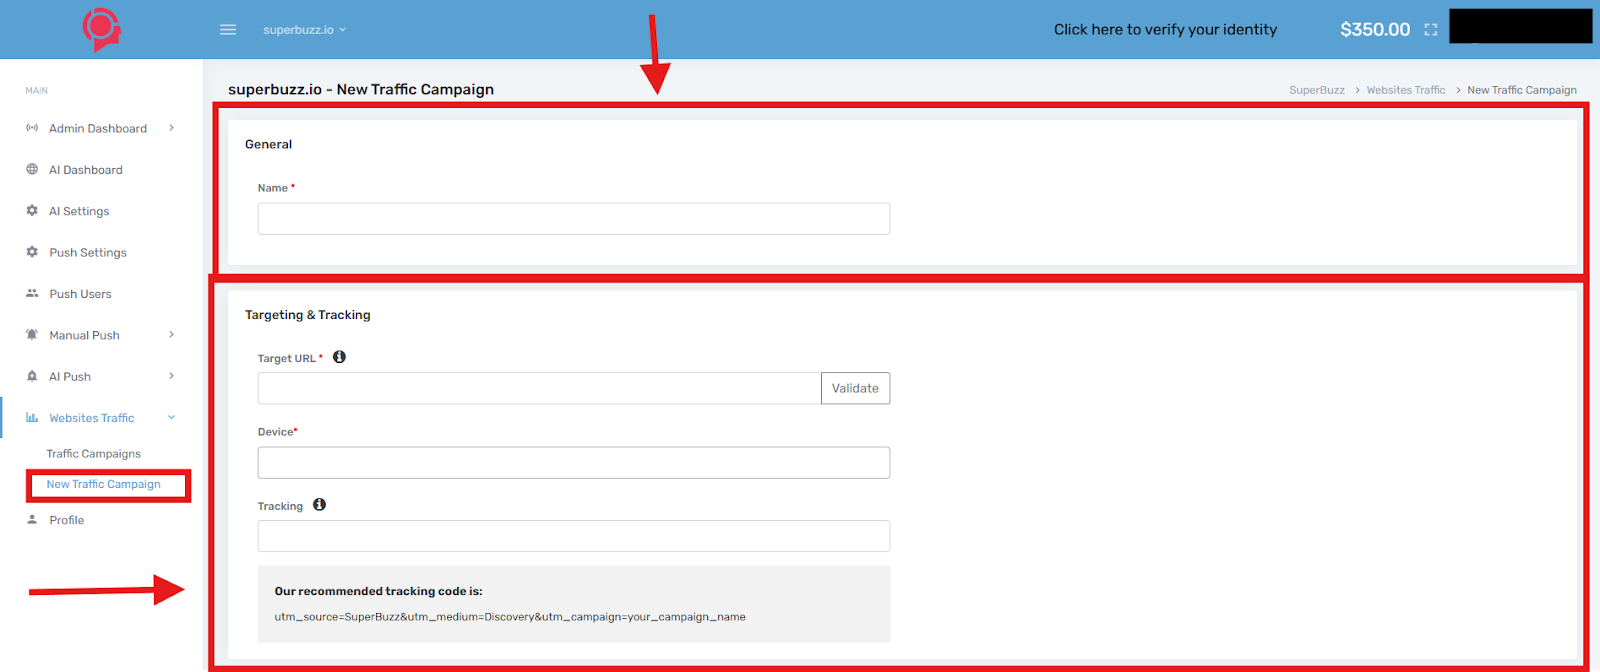
Task: Click the New Traffic Campaign breadcrumb
Action: (x=1522, y=90)
